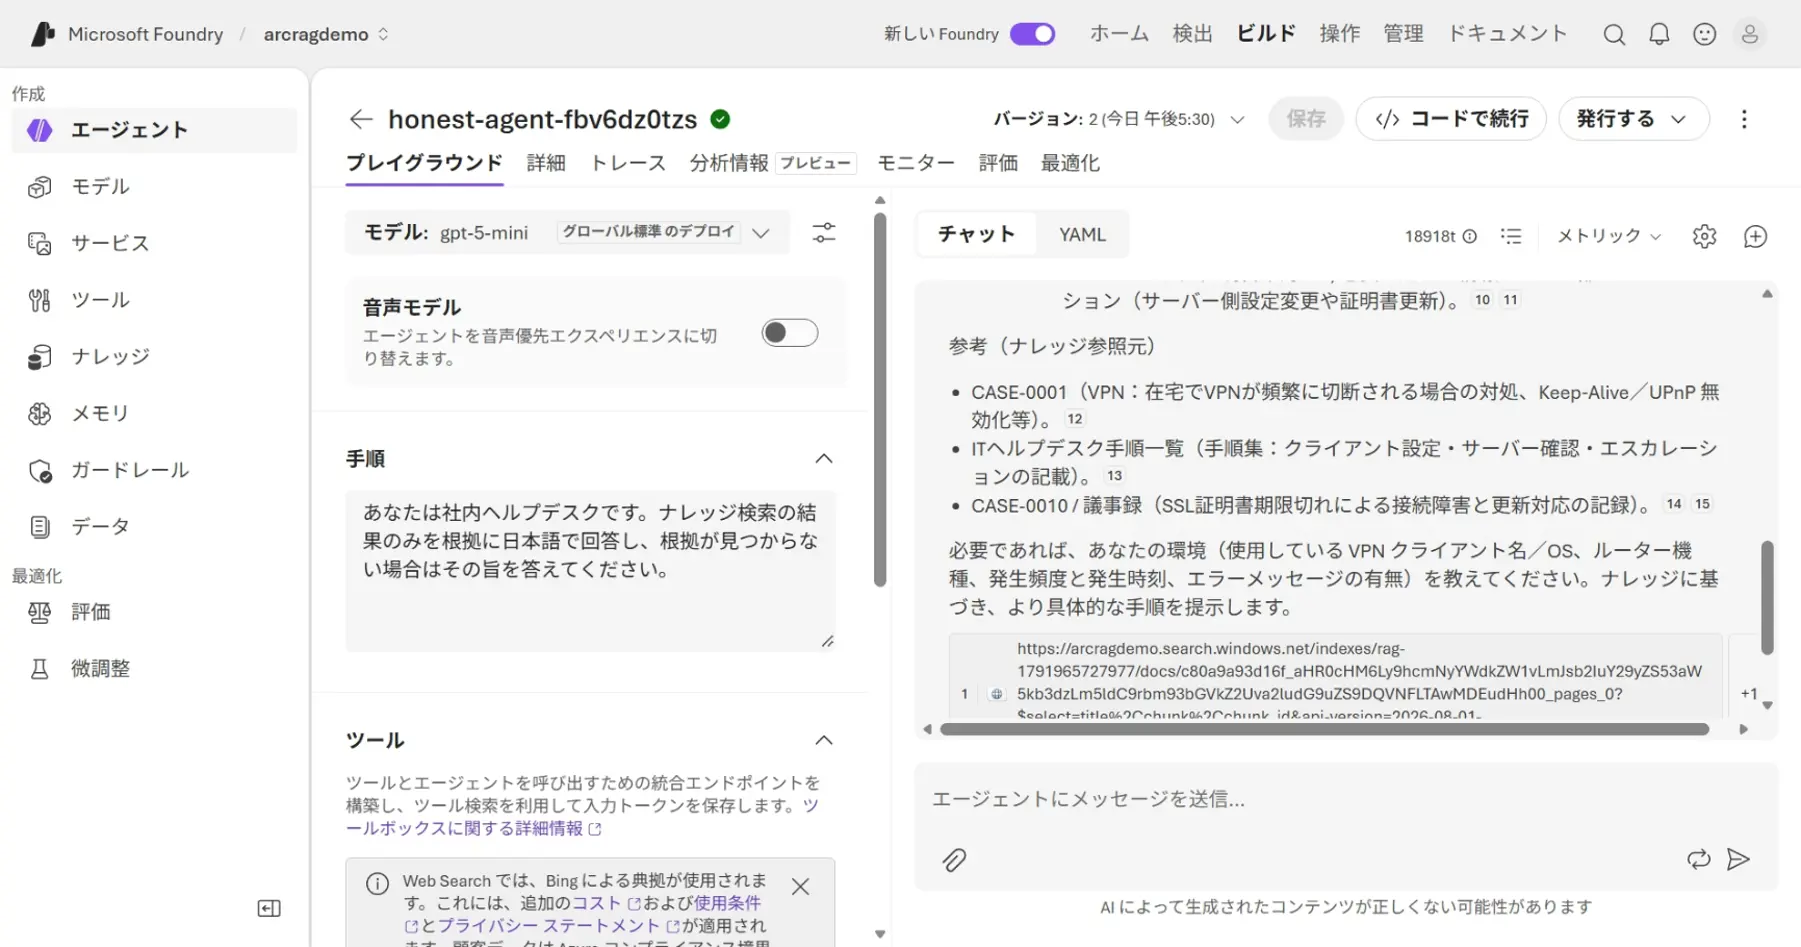Start a new chat with plus icon
Image resolution: width=1801 pixels, height=947 pixels.
[1755, 236]
